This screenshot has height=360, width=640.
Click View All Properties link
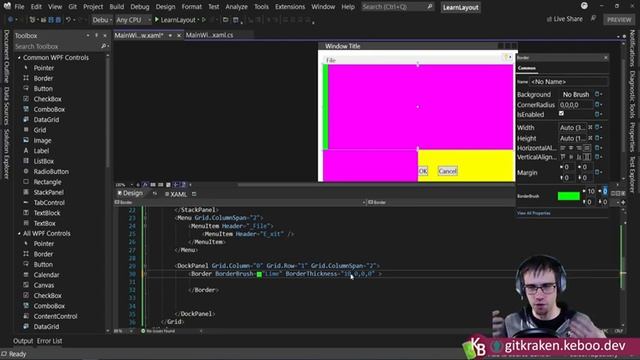[533, 213]
